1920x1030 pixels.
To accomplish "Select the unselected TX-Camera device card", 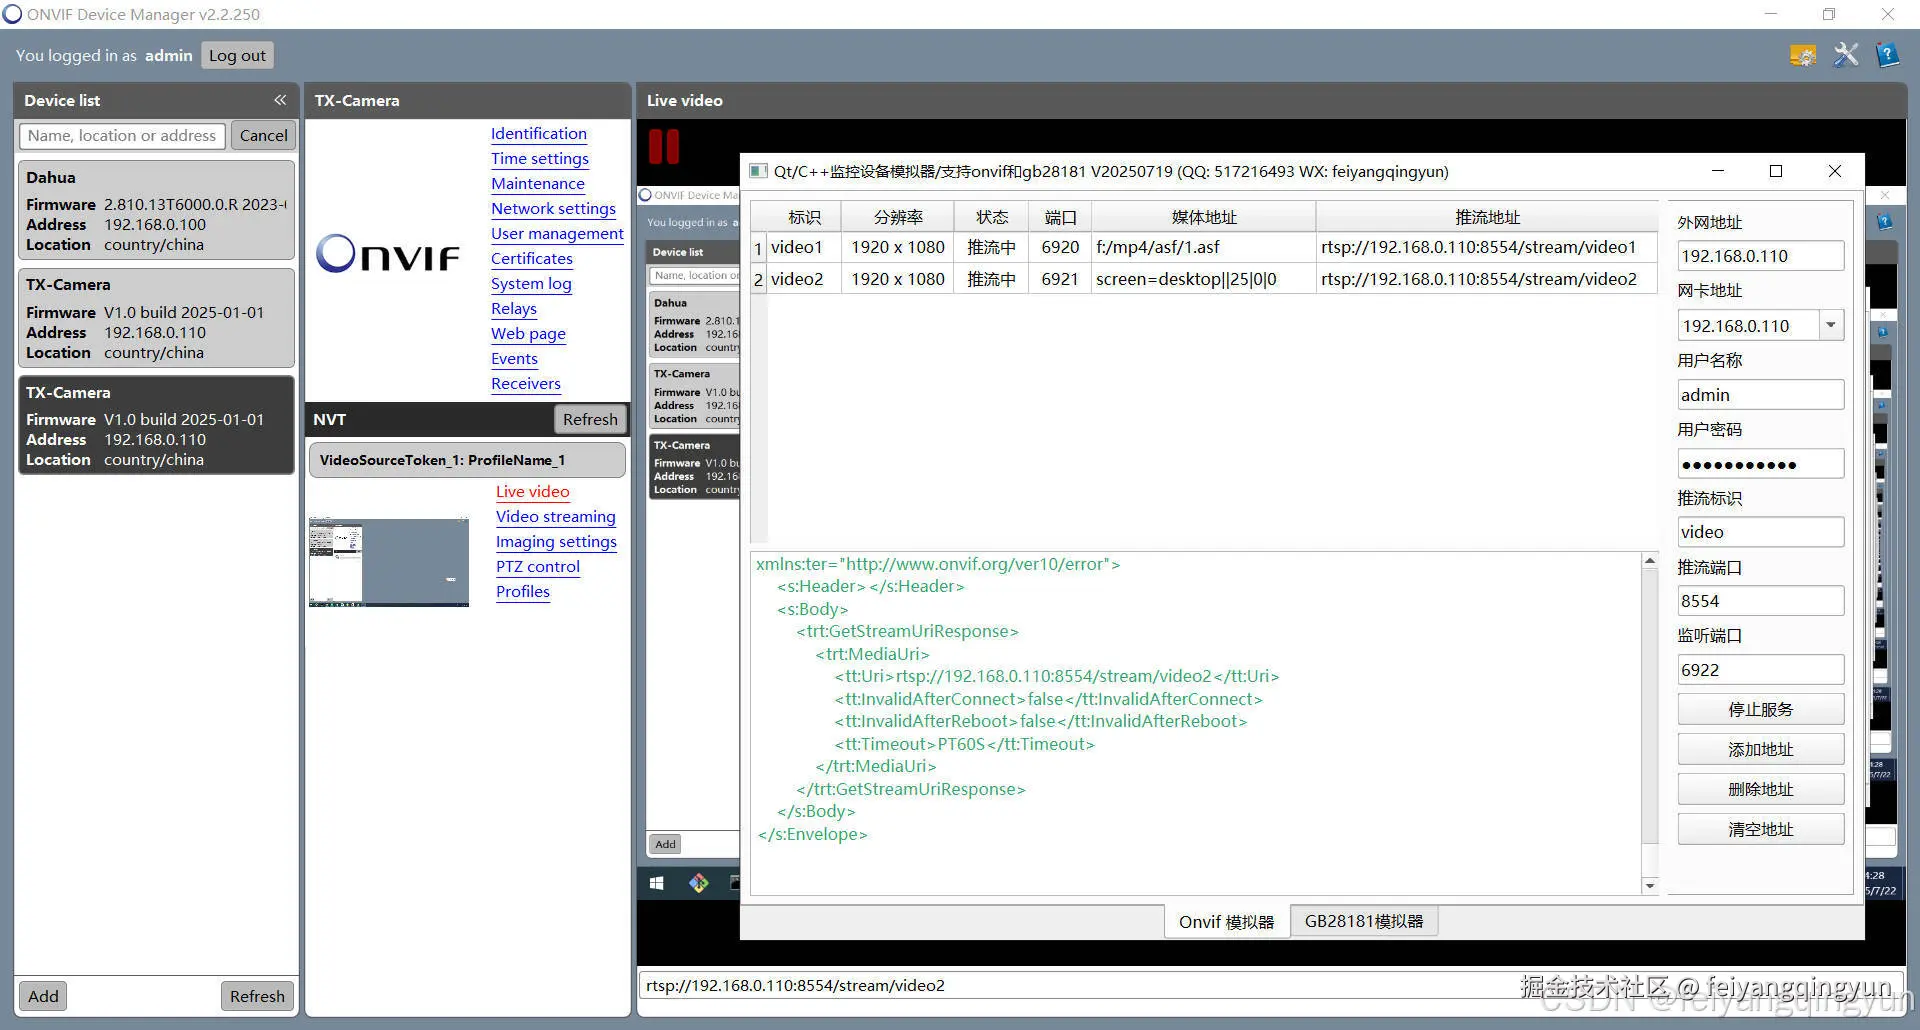I will 156,318.
